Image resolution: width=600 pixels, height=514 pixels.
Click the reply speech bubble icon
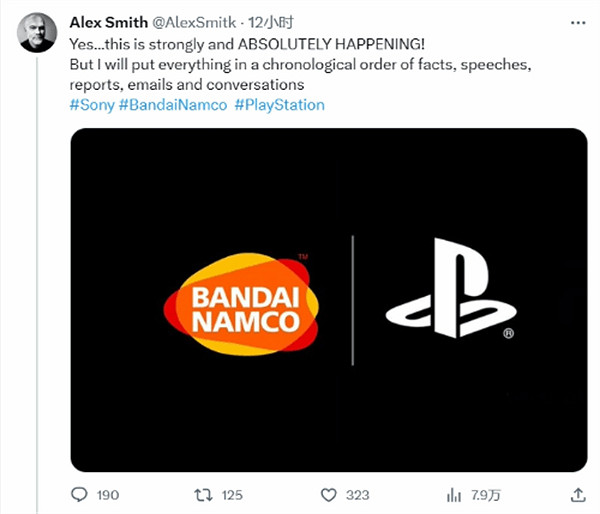point(81,494)
